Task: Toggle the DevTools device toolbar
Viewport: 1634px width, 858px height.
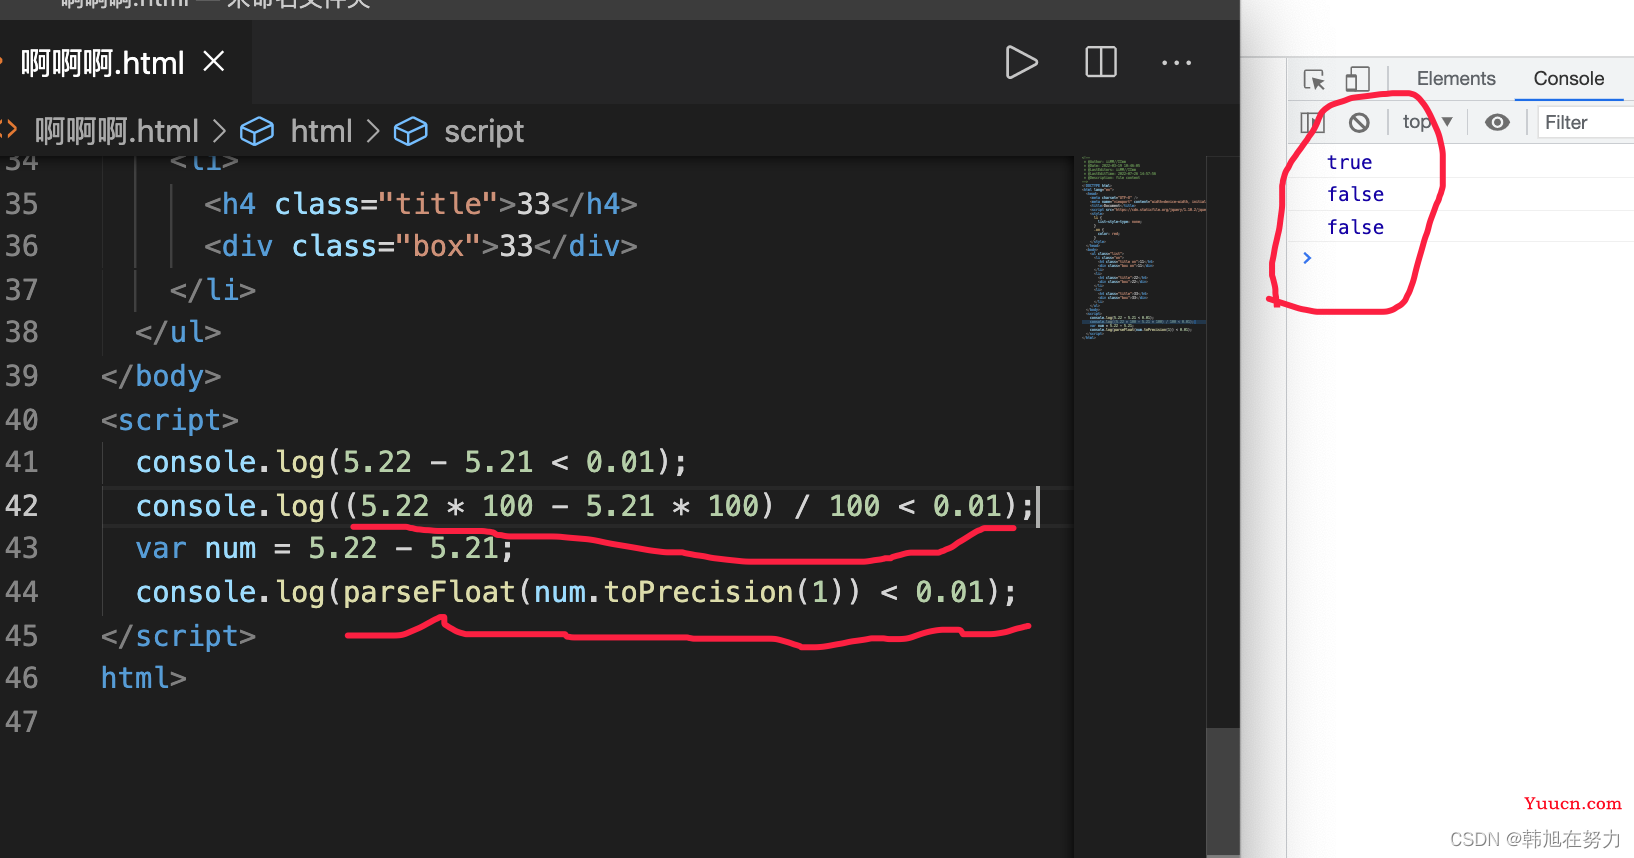Action: click(x=1357, y=79)
